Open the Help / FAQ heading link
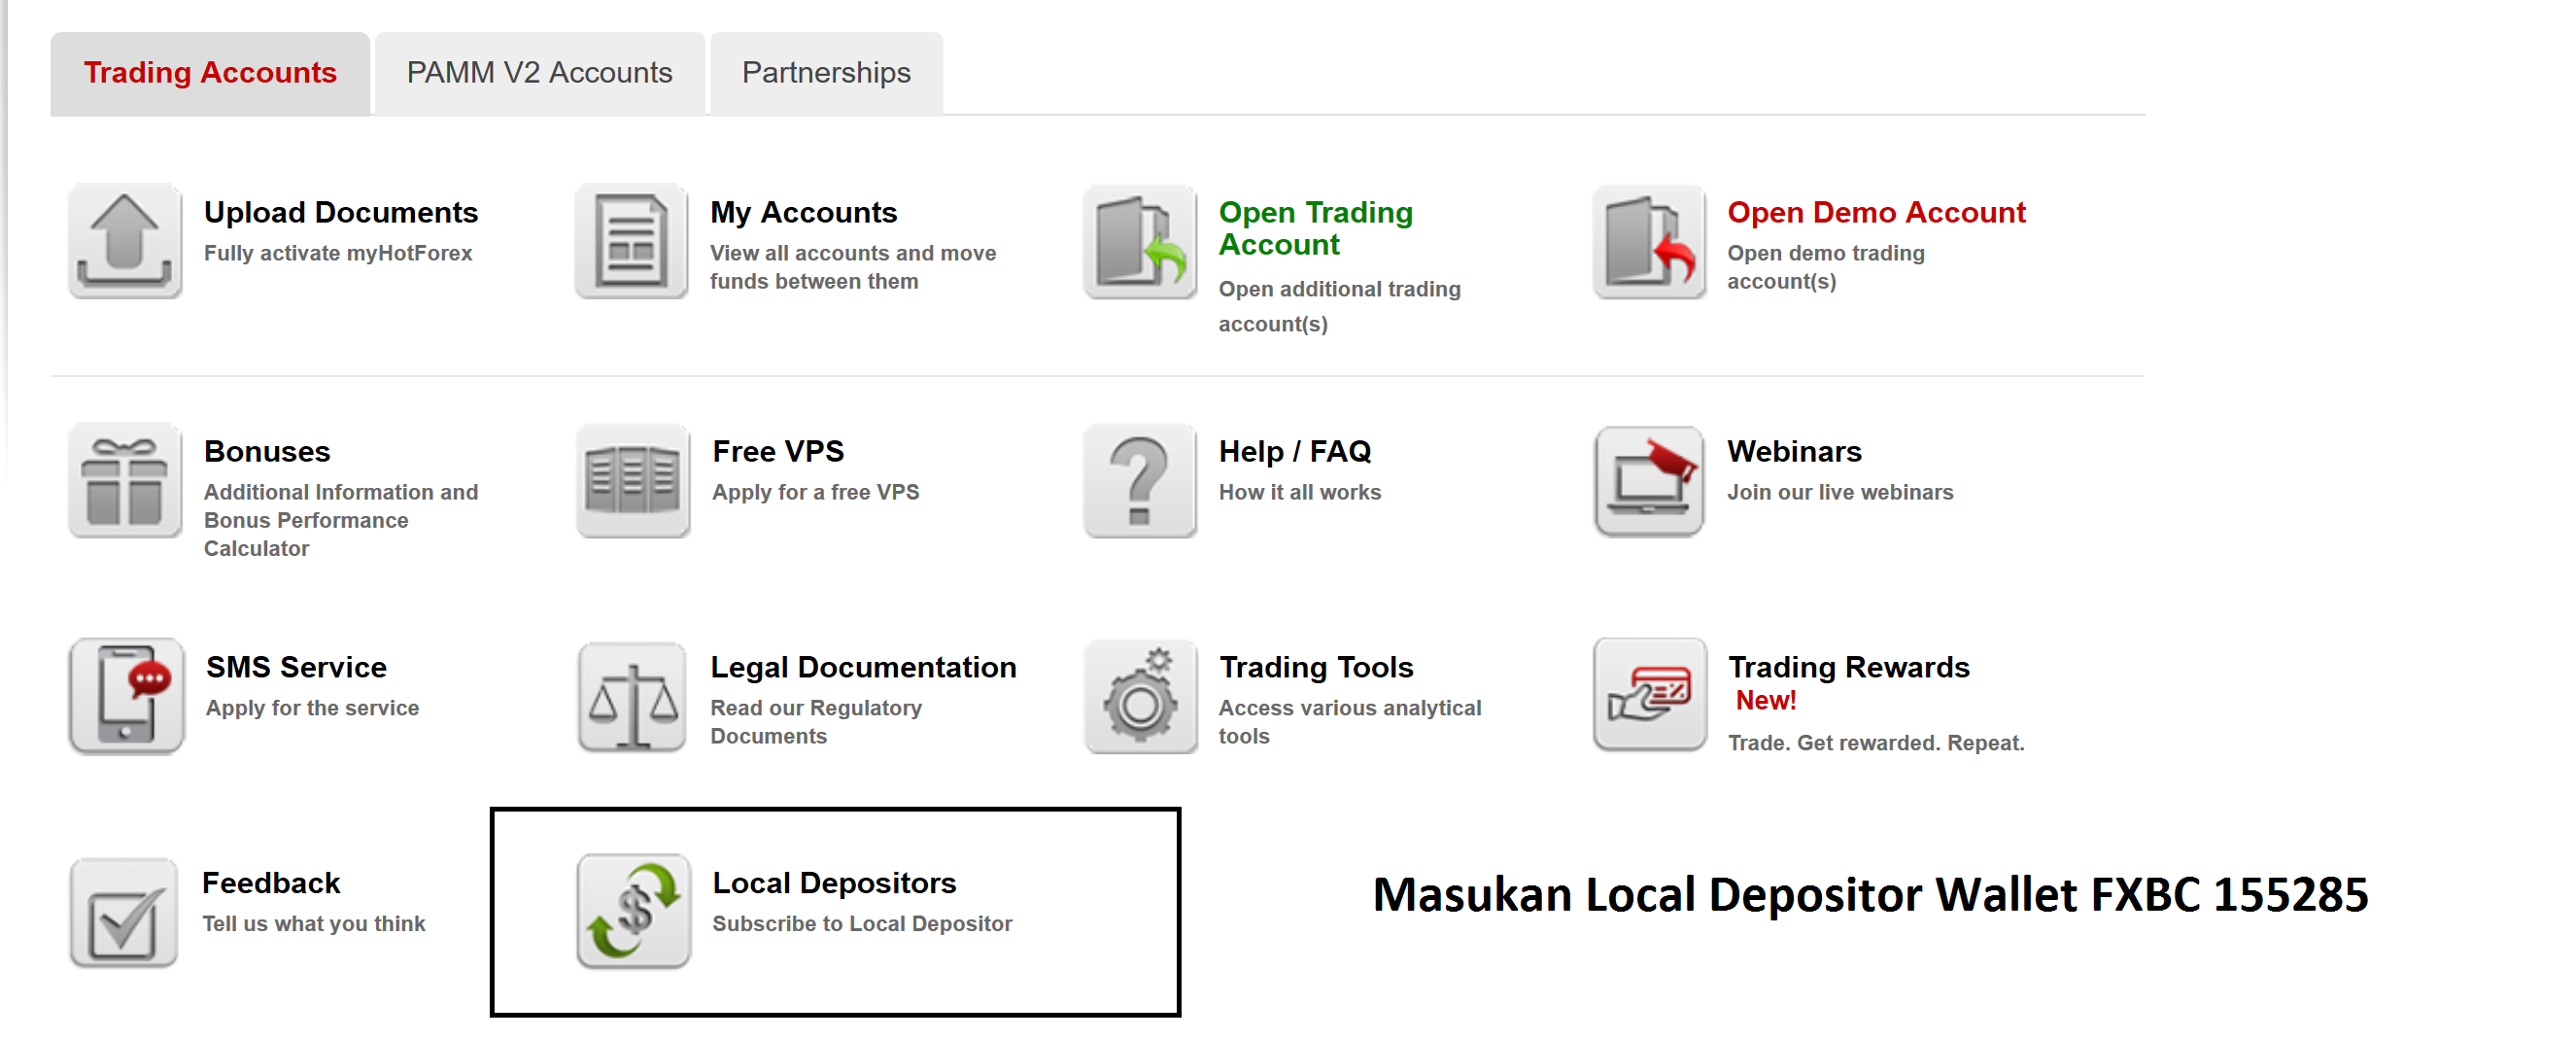Screen dimensions: 2576x1039 1295,451
